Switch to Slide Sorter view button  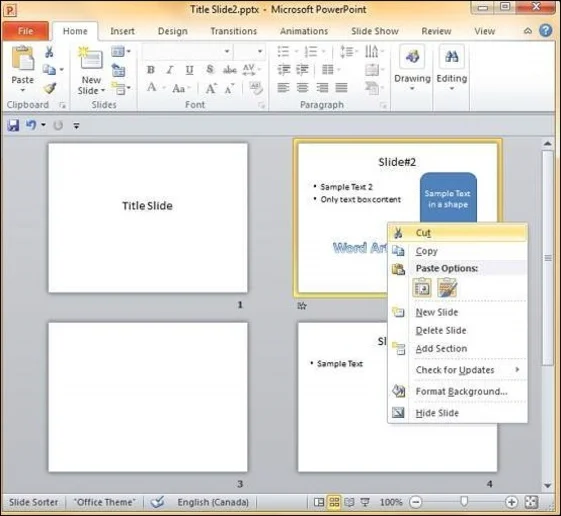pos(334,502)
